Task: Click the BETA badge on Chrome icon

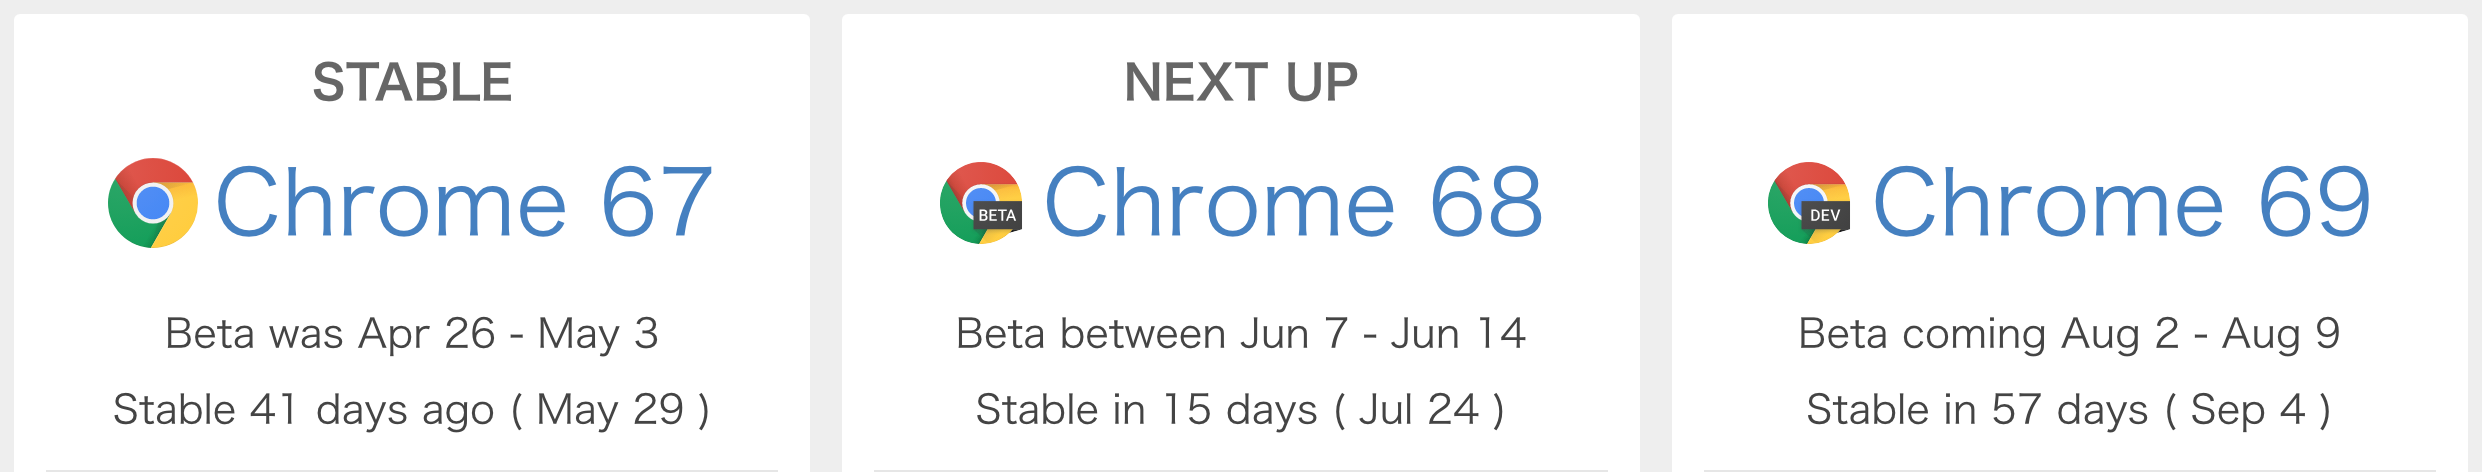Action: click(x=997, y=215)
